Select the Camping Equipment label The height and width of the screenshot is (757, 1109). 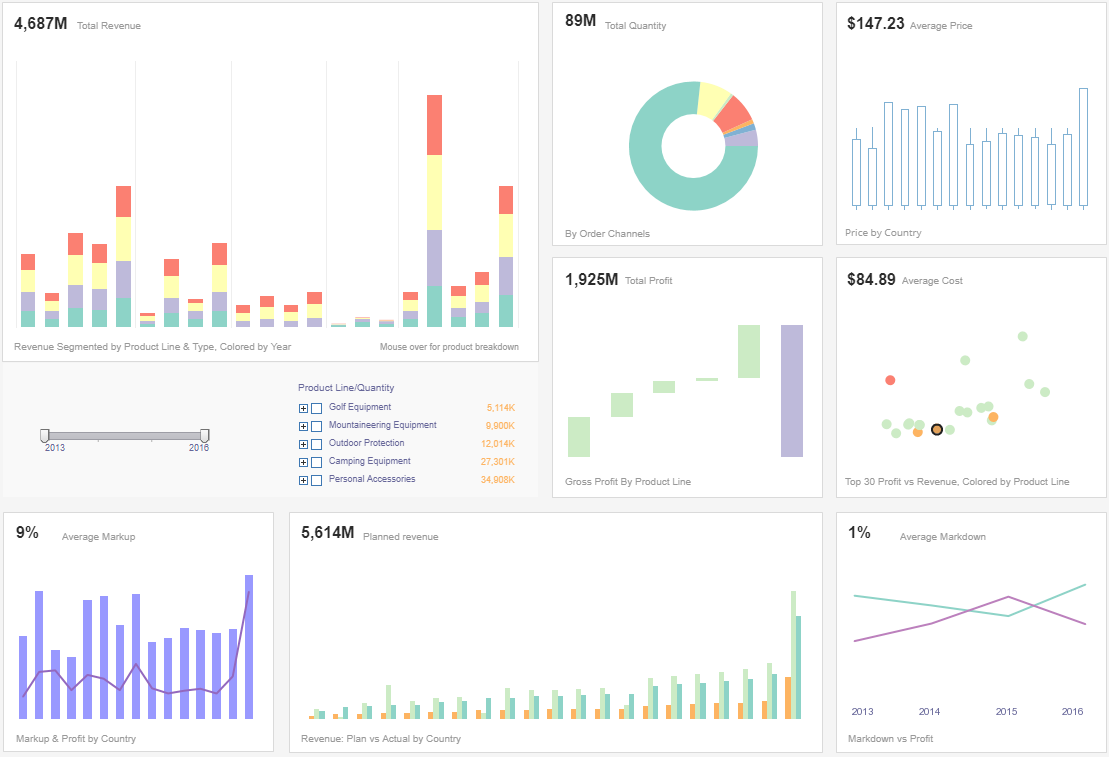click(x=369, y=461)
